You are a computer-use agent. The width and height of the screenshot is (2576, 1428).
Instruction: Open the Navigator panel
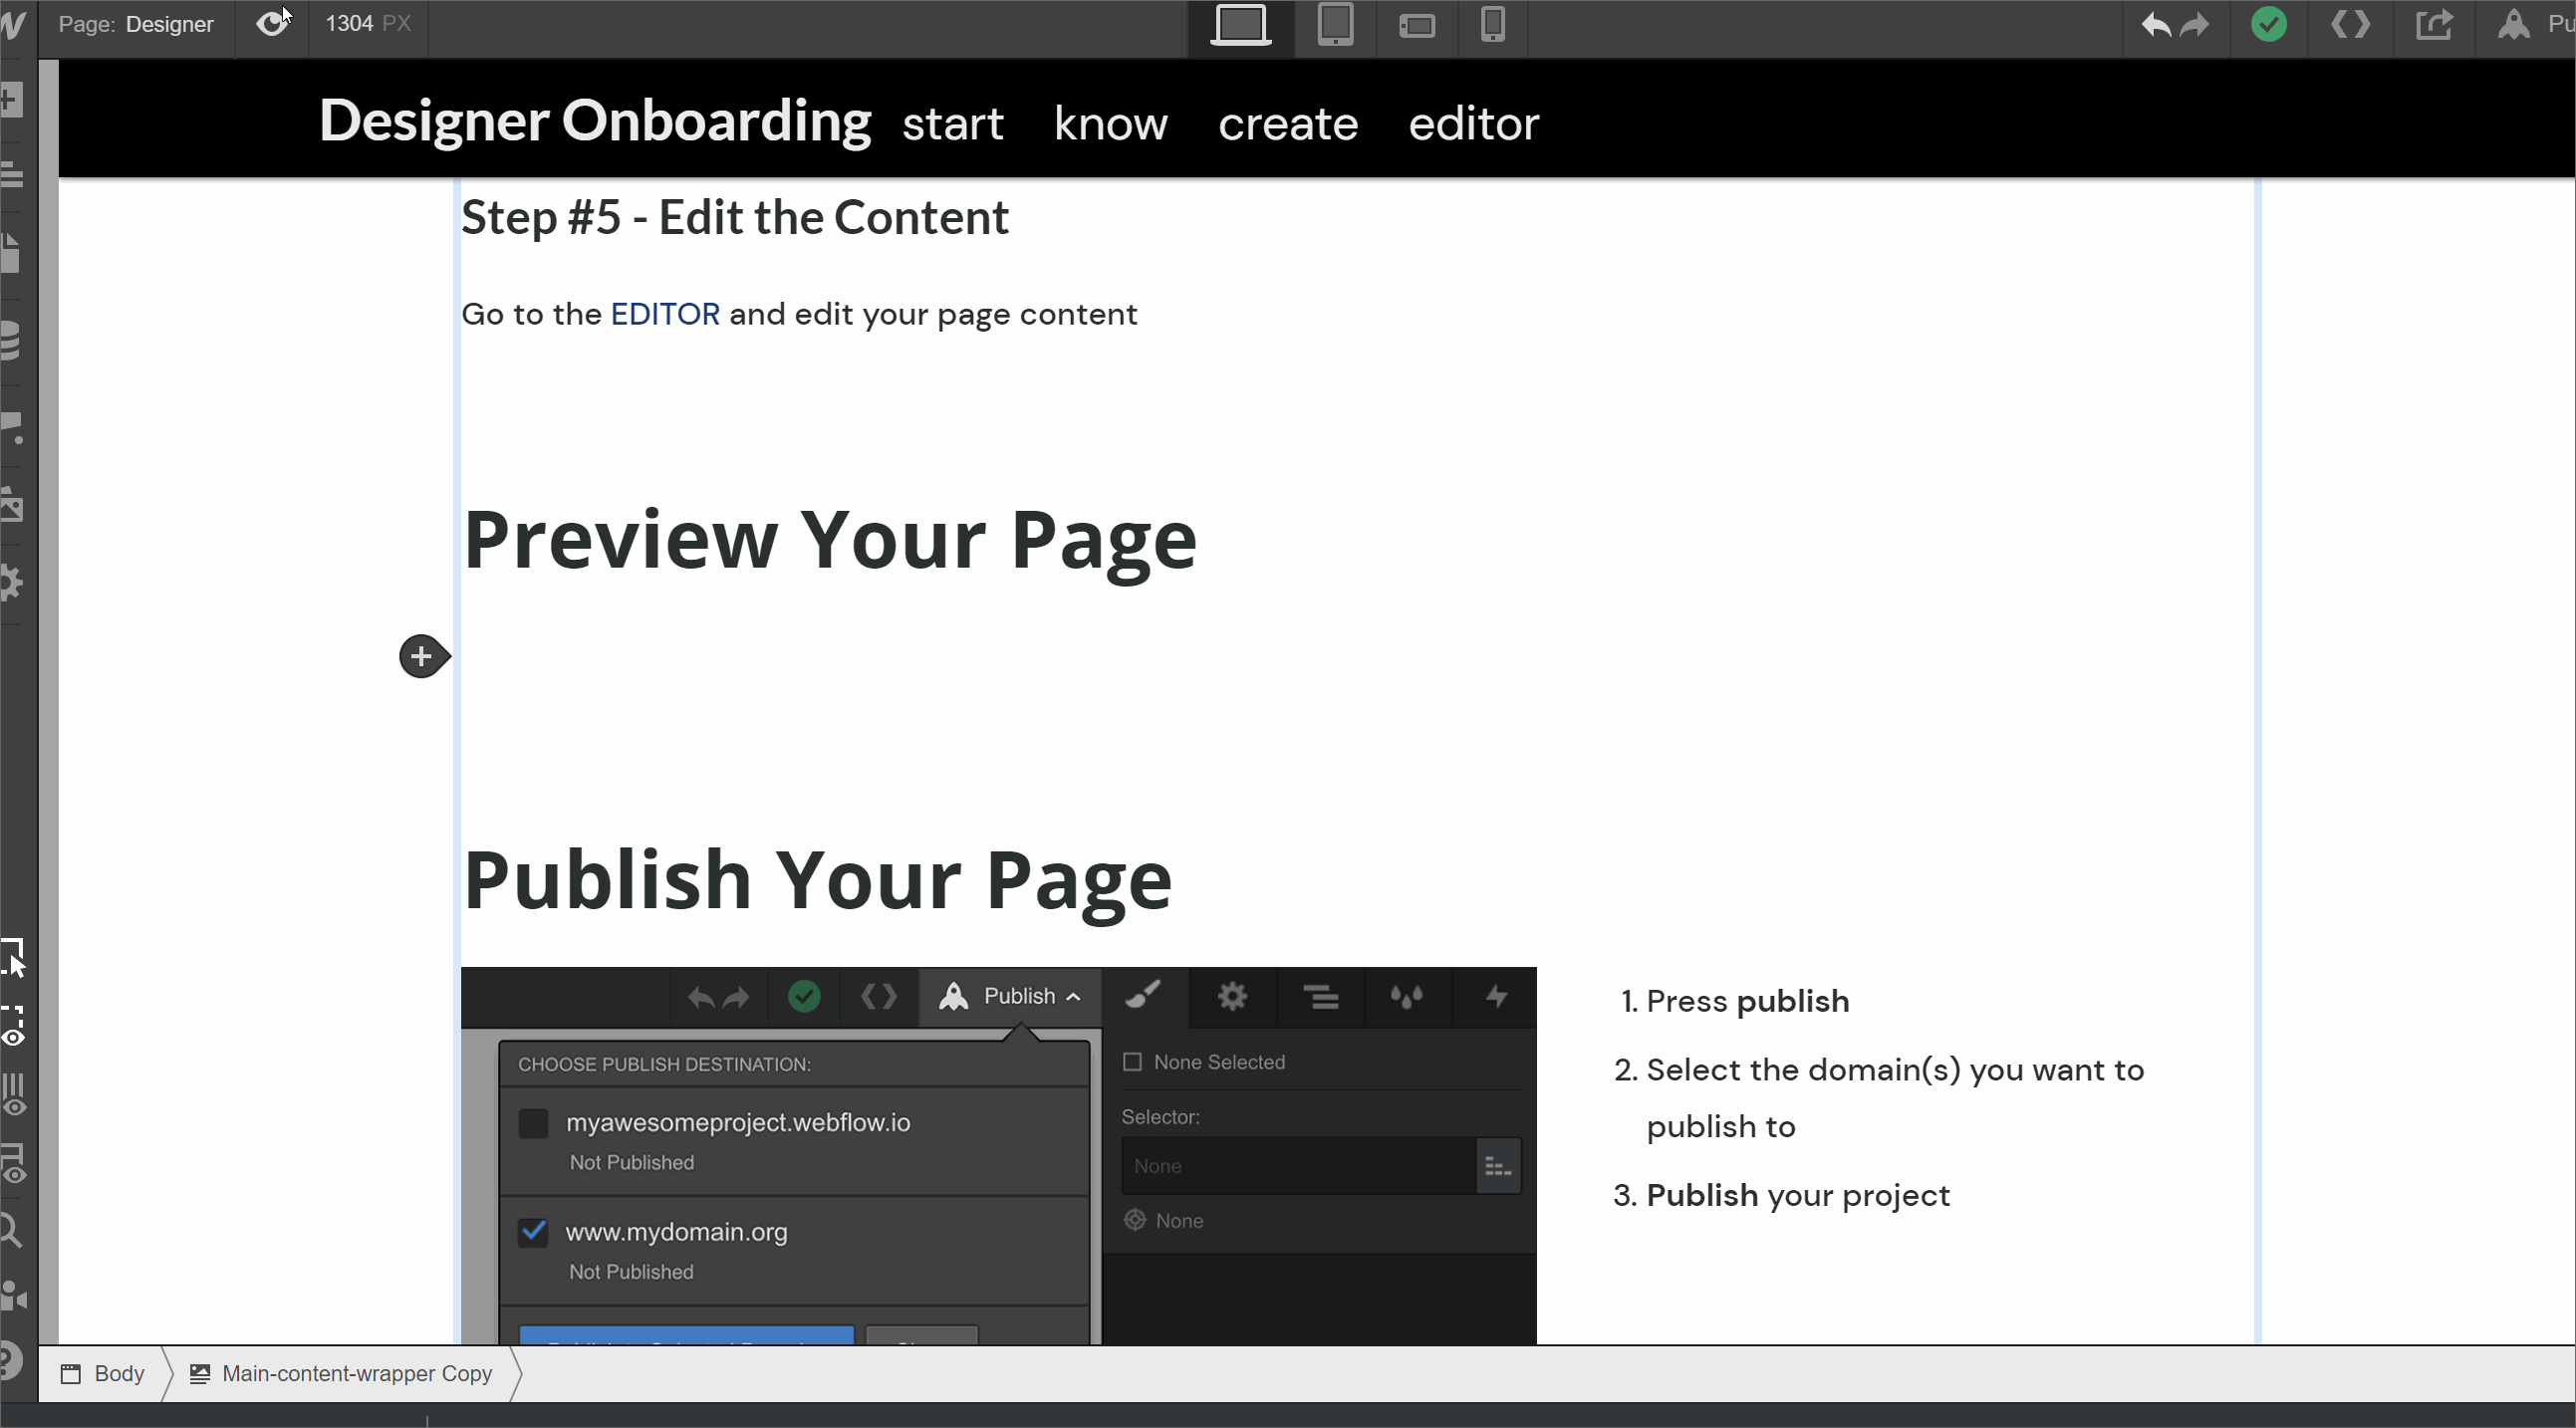[11, 174]
